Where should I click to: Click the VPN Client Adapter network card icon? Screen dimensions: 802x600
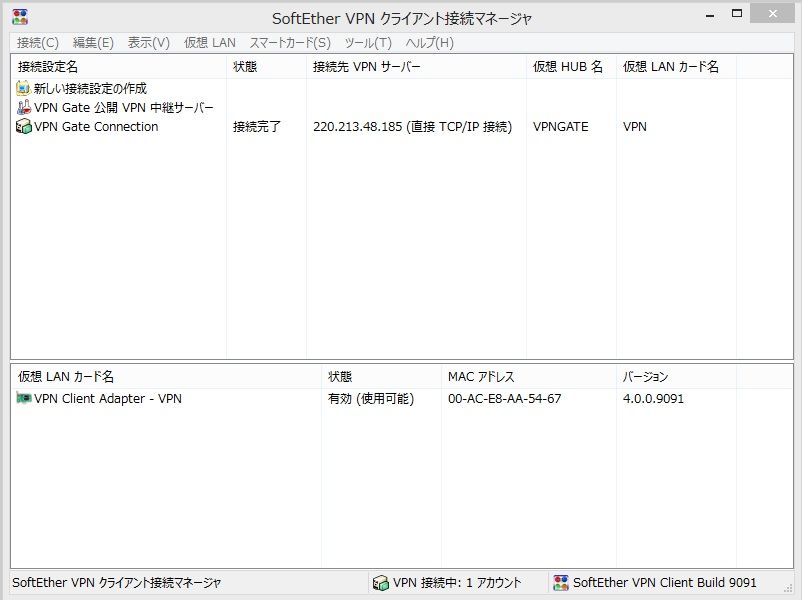[x=24, y=398]
